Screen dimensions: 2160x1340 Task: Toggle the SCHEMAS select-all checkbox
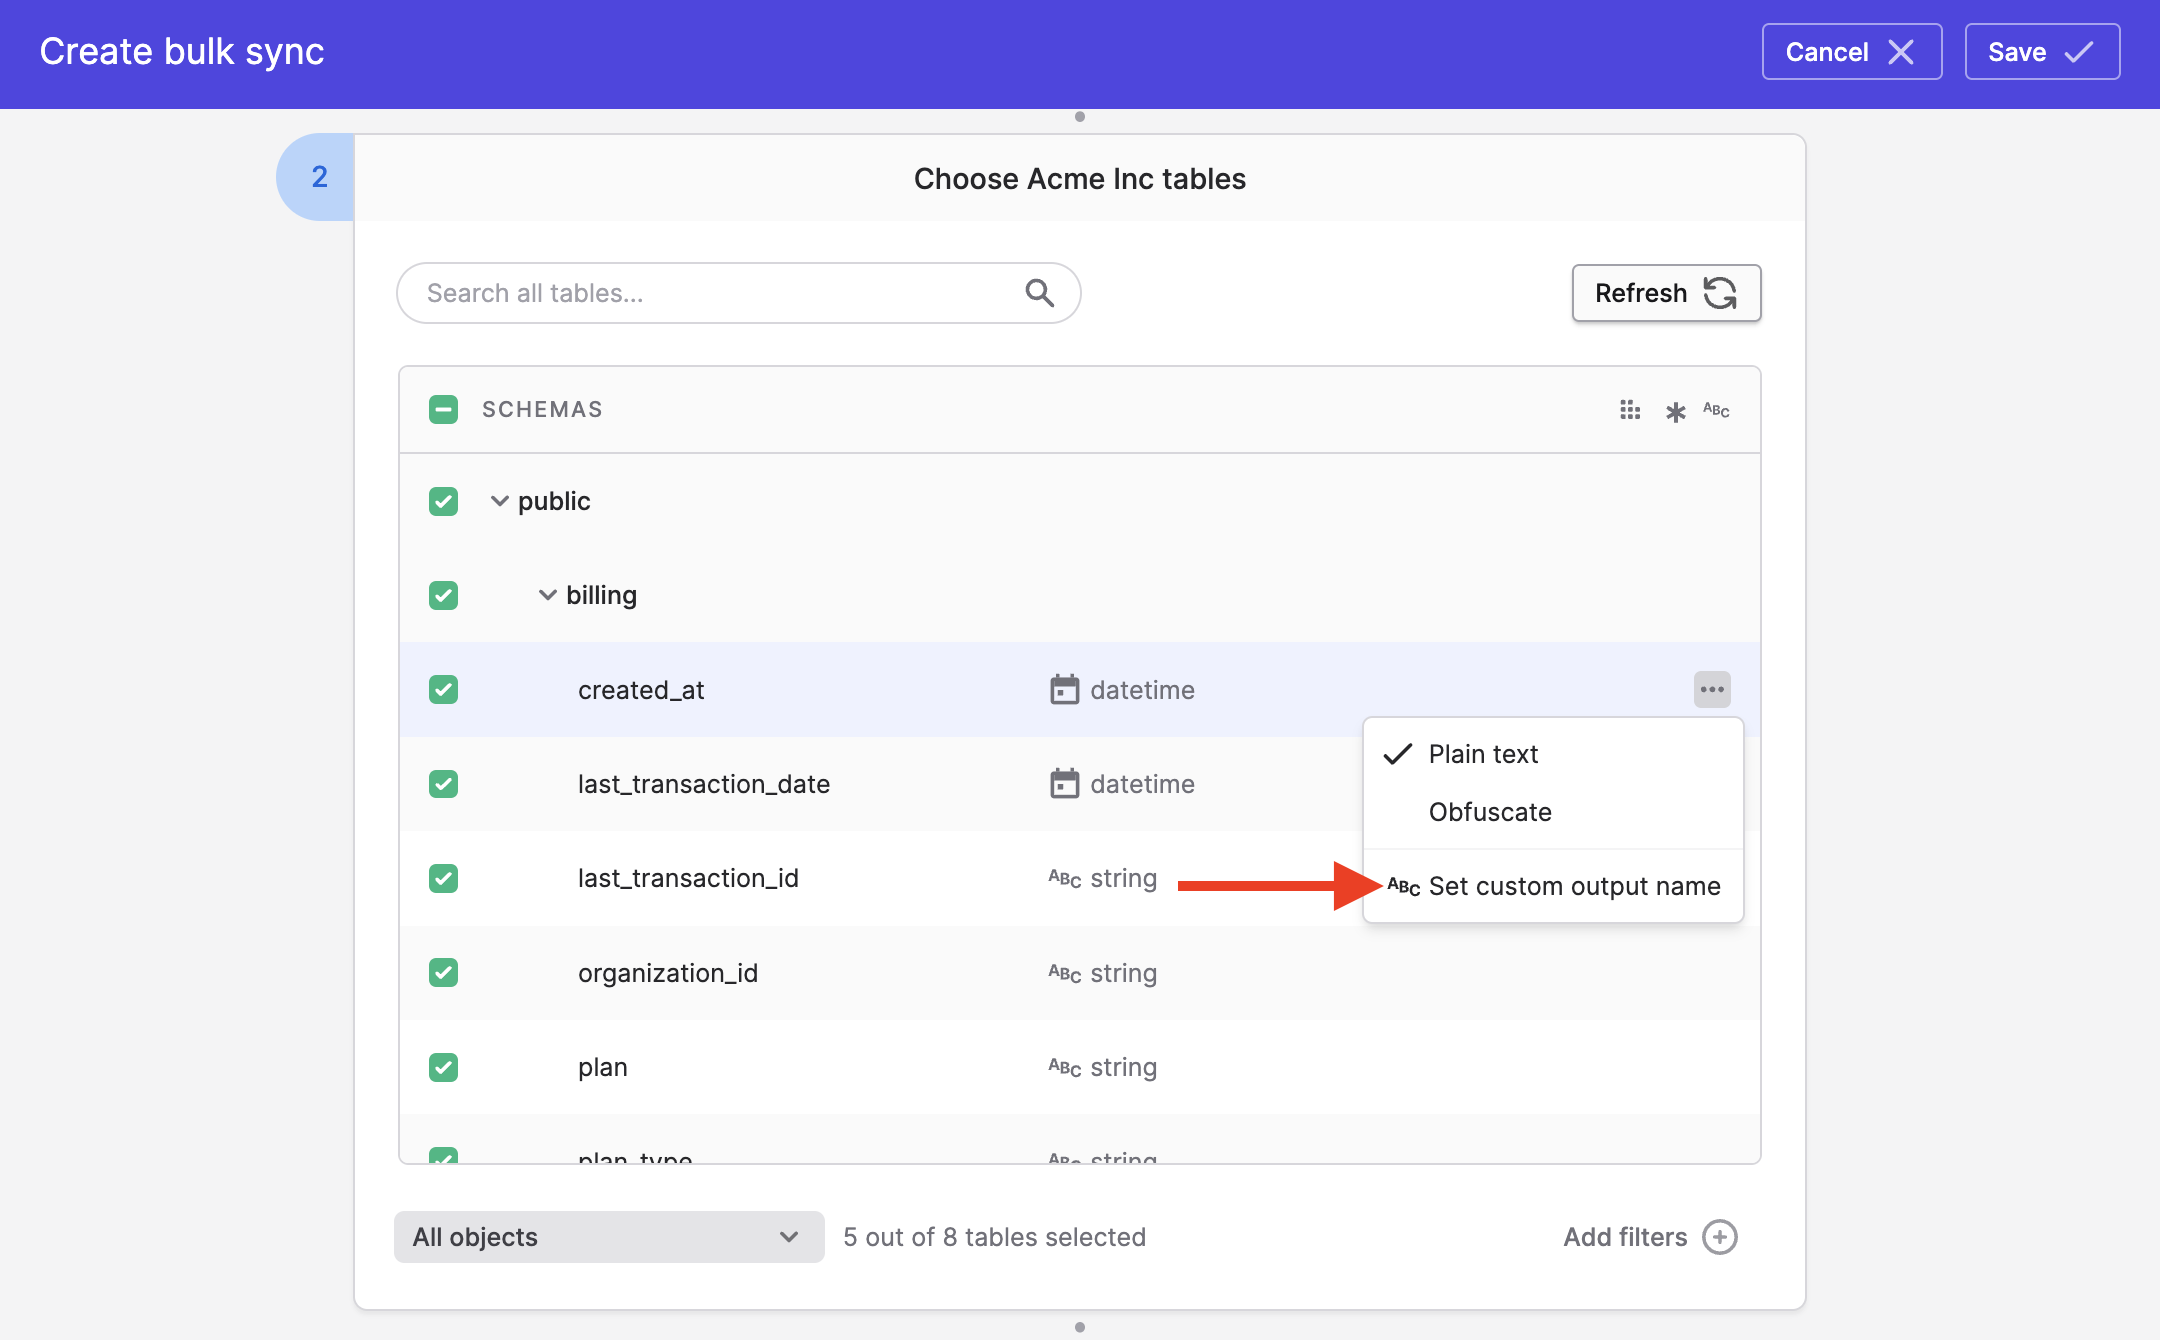point(443,410)
